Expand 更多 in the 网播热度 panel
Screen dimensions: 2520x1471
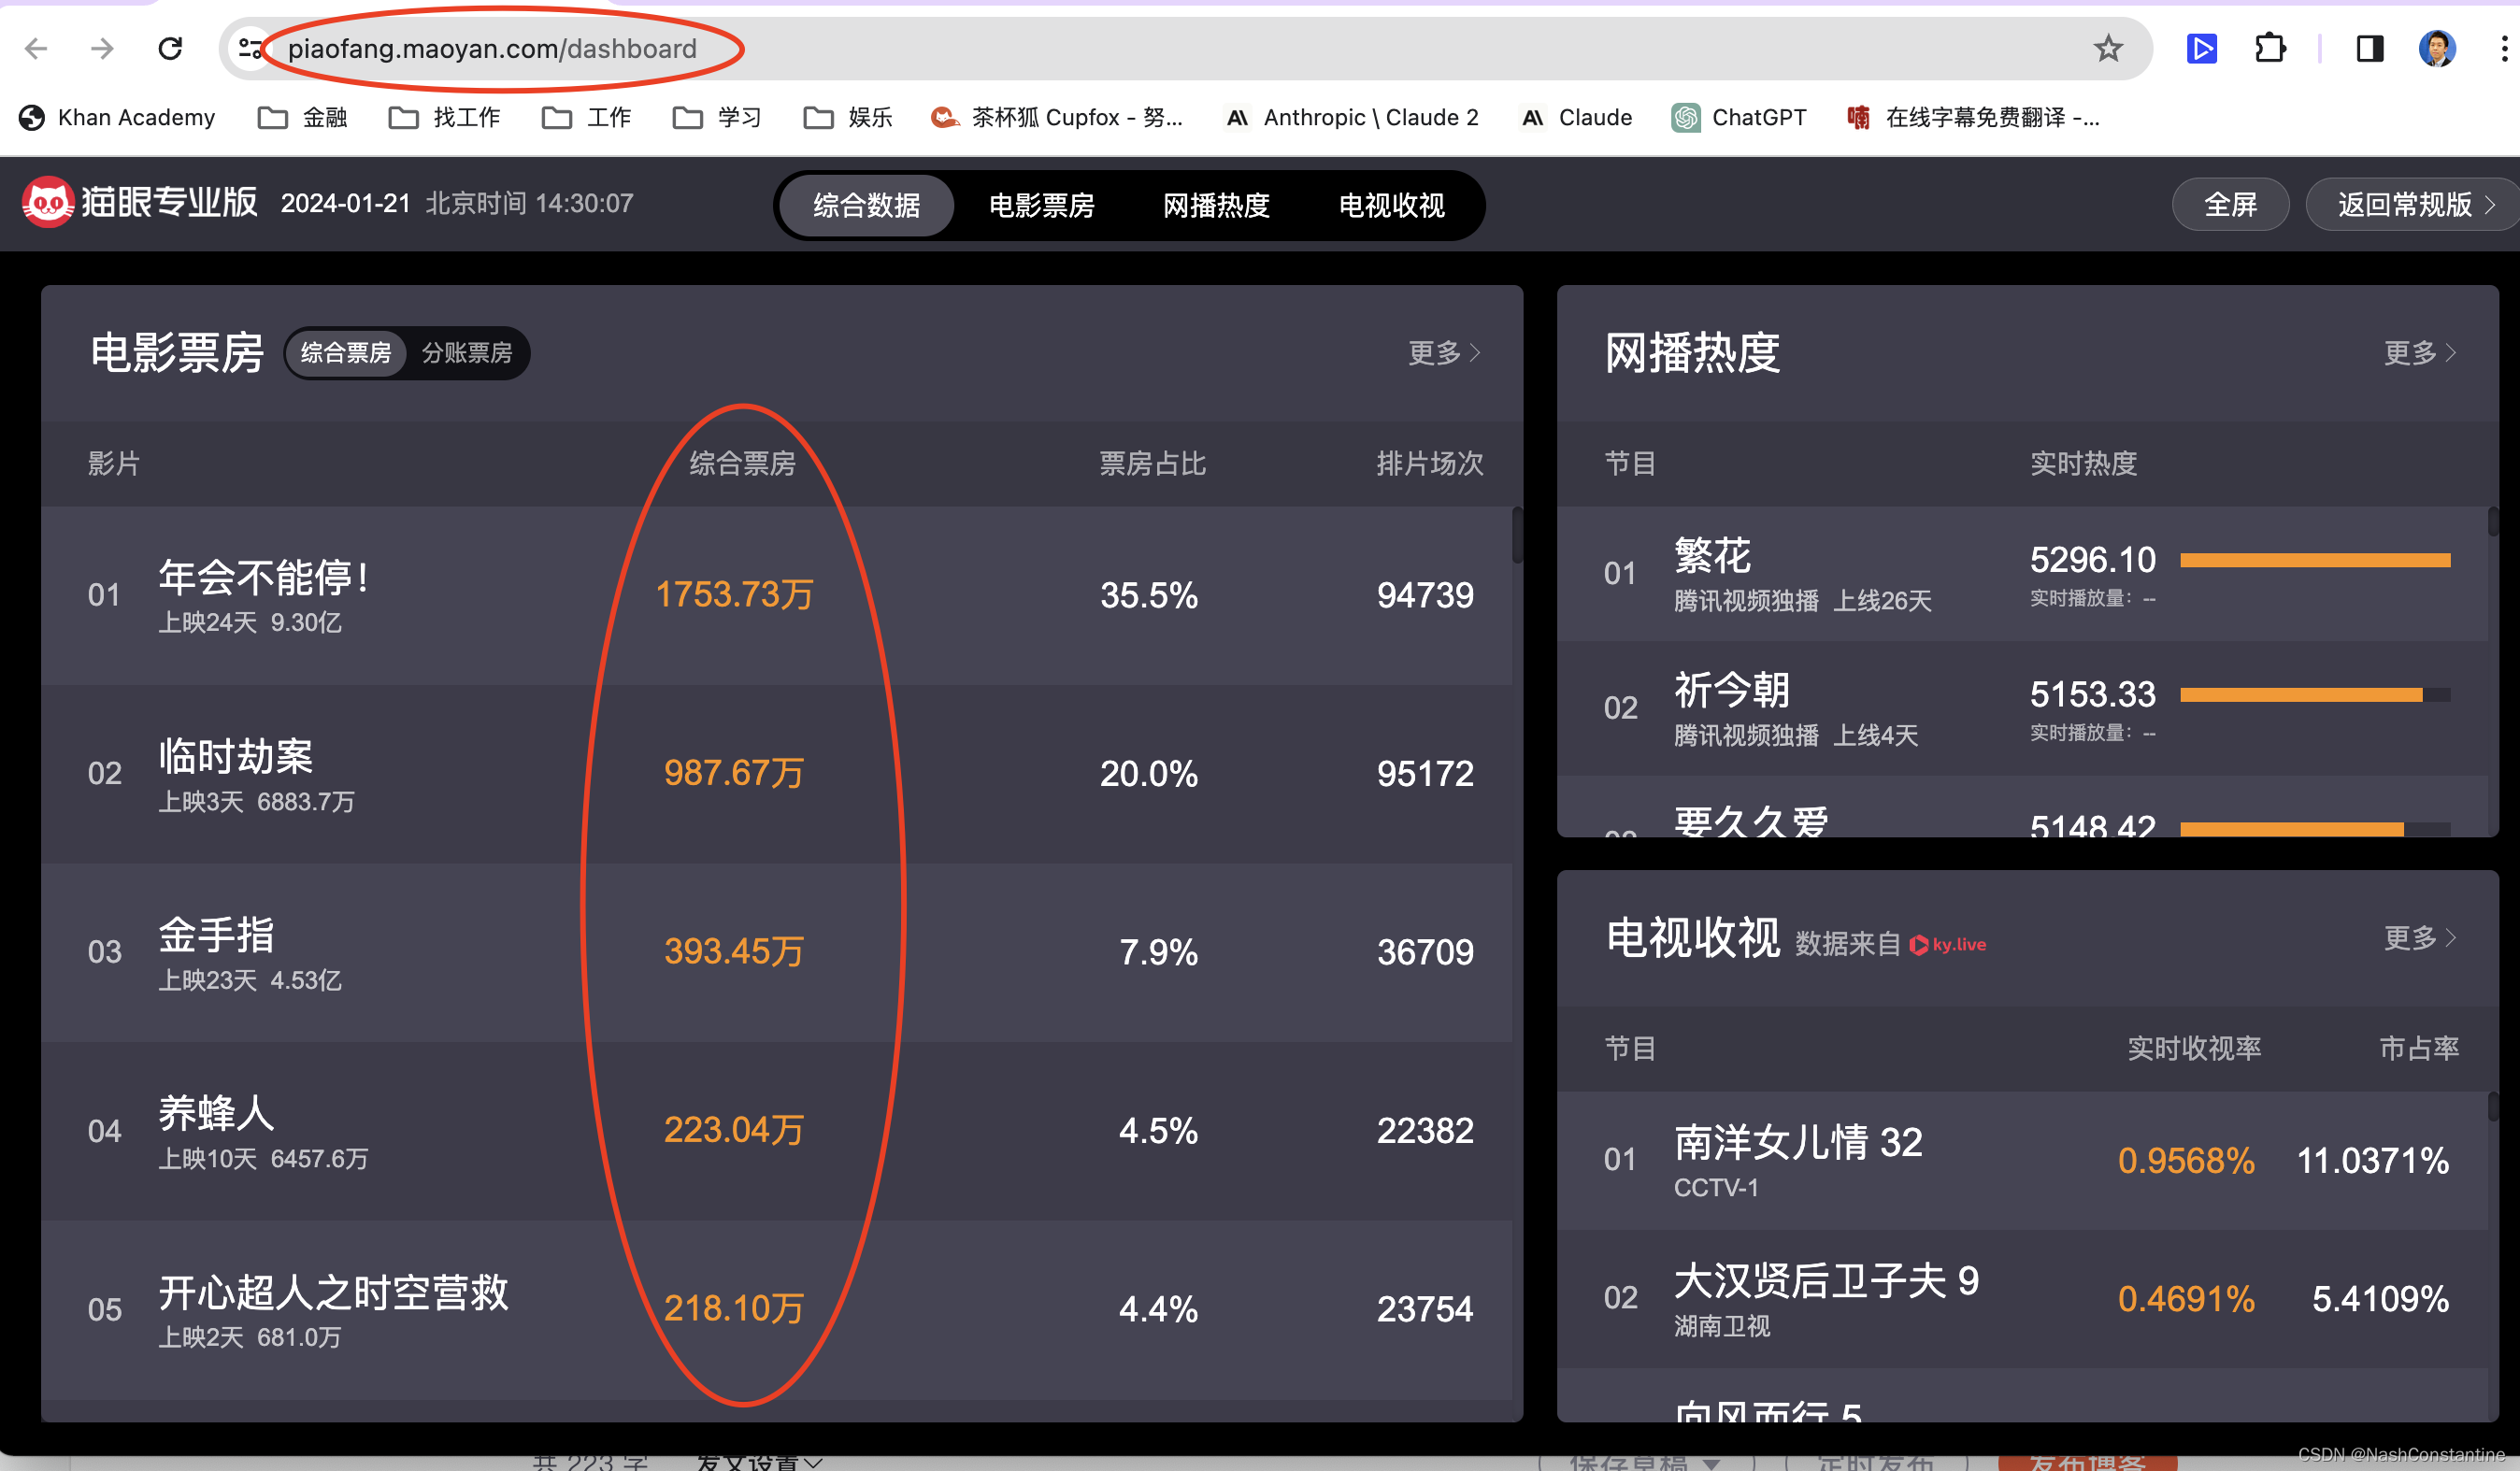2419,353
